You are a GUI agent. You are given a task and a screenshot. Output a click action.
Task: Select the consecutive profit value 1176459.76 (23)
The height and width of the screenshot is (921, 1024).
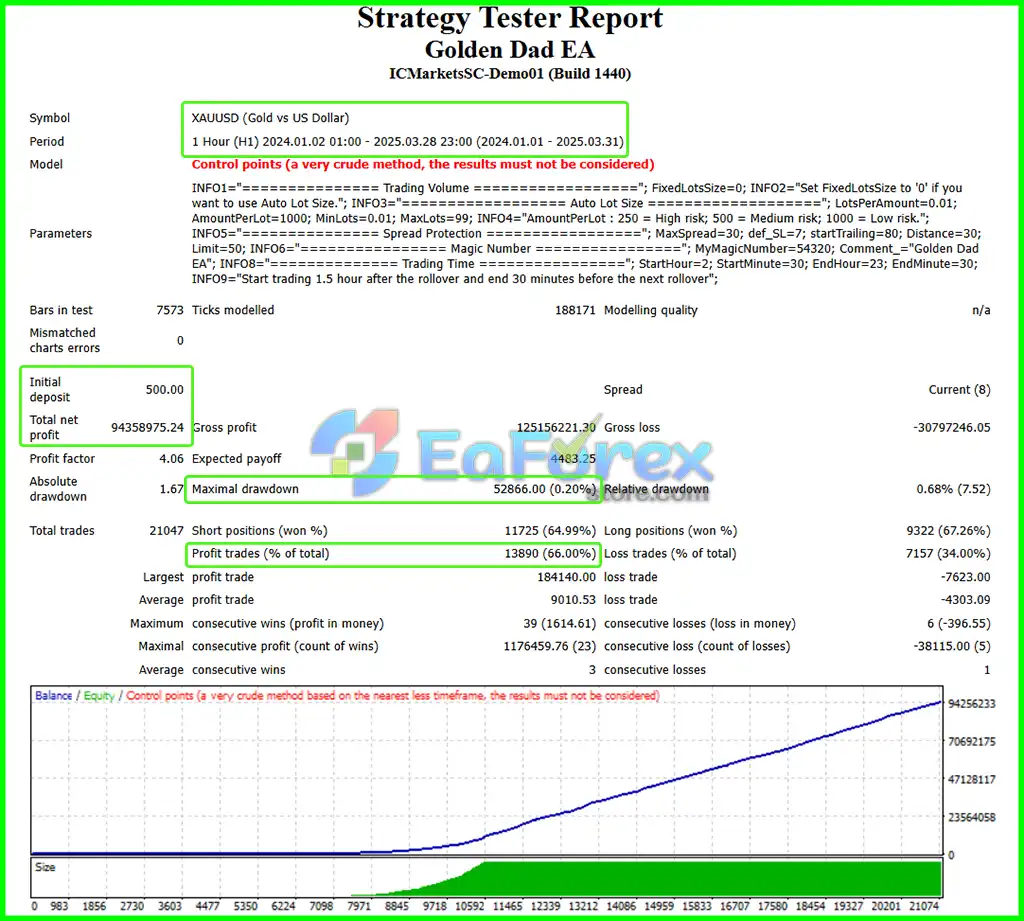(550, 647)
